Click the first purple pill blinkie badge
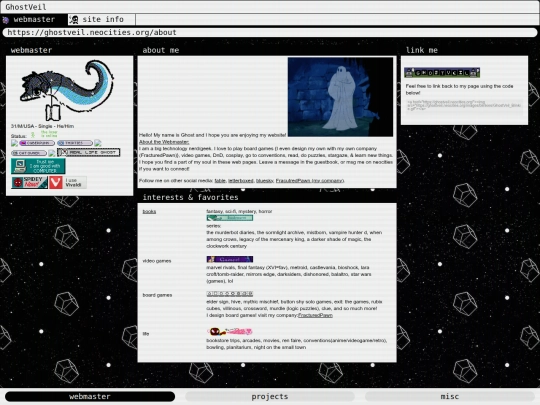 click(37, 143)
